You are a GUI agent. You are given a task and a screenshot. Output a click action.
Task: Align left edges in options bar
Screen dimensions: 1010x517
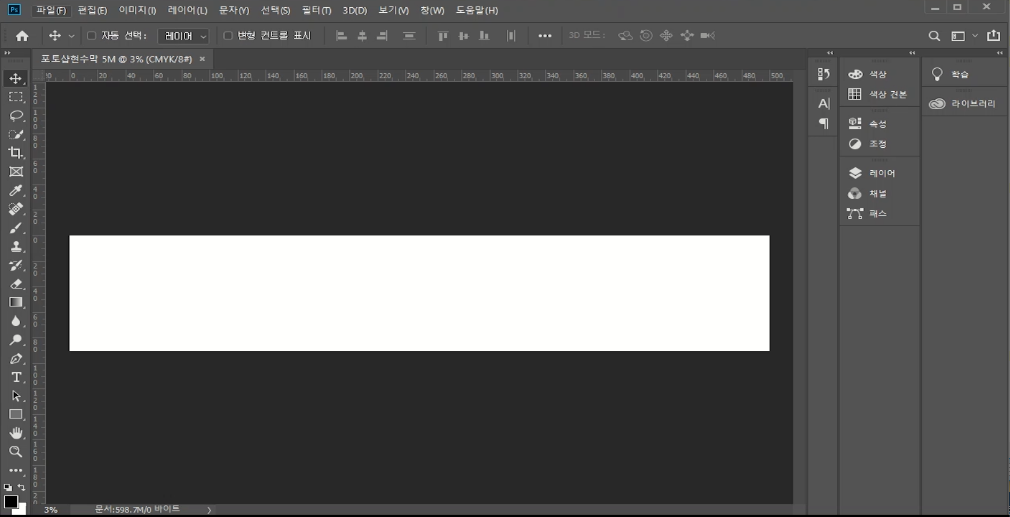341,36
